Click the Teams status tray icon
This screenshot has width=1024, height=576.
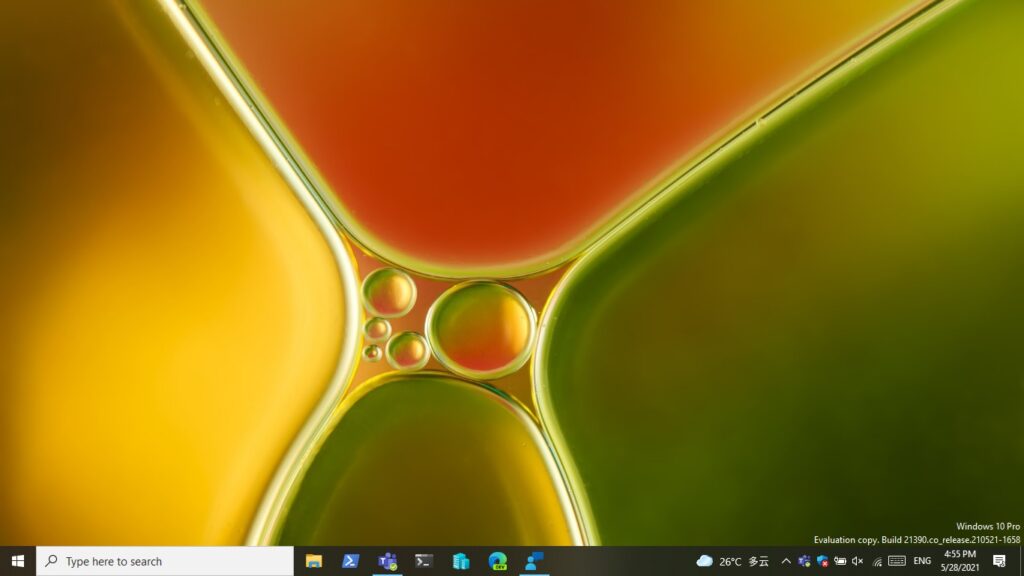click(804, 561)
